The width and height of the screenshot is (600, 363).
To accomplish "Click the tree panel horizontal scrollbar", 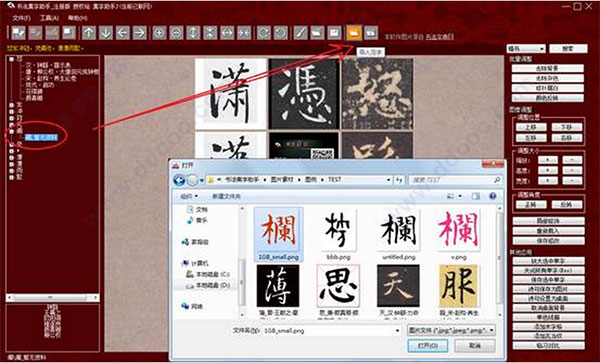I will pos(53,298).
